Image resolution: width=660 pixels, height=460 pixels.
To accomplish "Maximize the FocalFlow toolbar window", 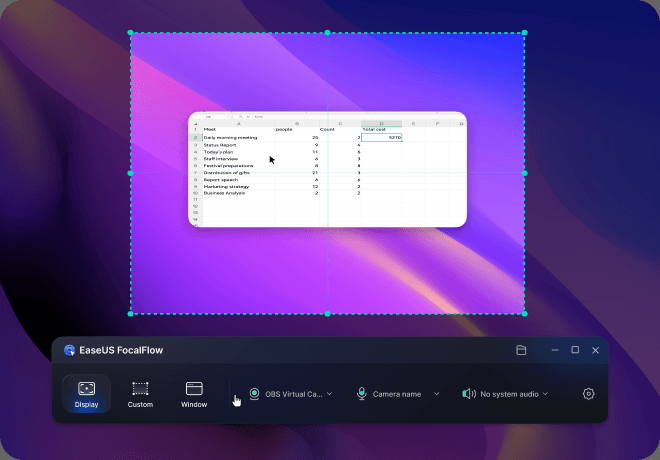I will coord(575,350).
